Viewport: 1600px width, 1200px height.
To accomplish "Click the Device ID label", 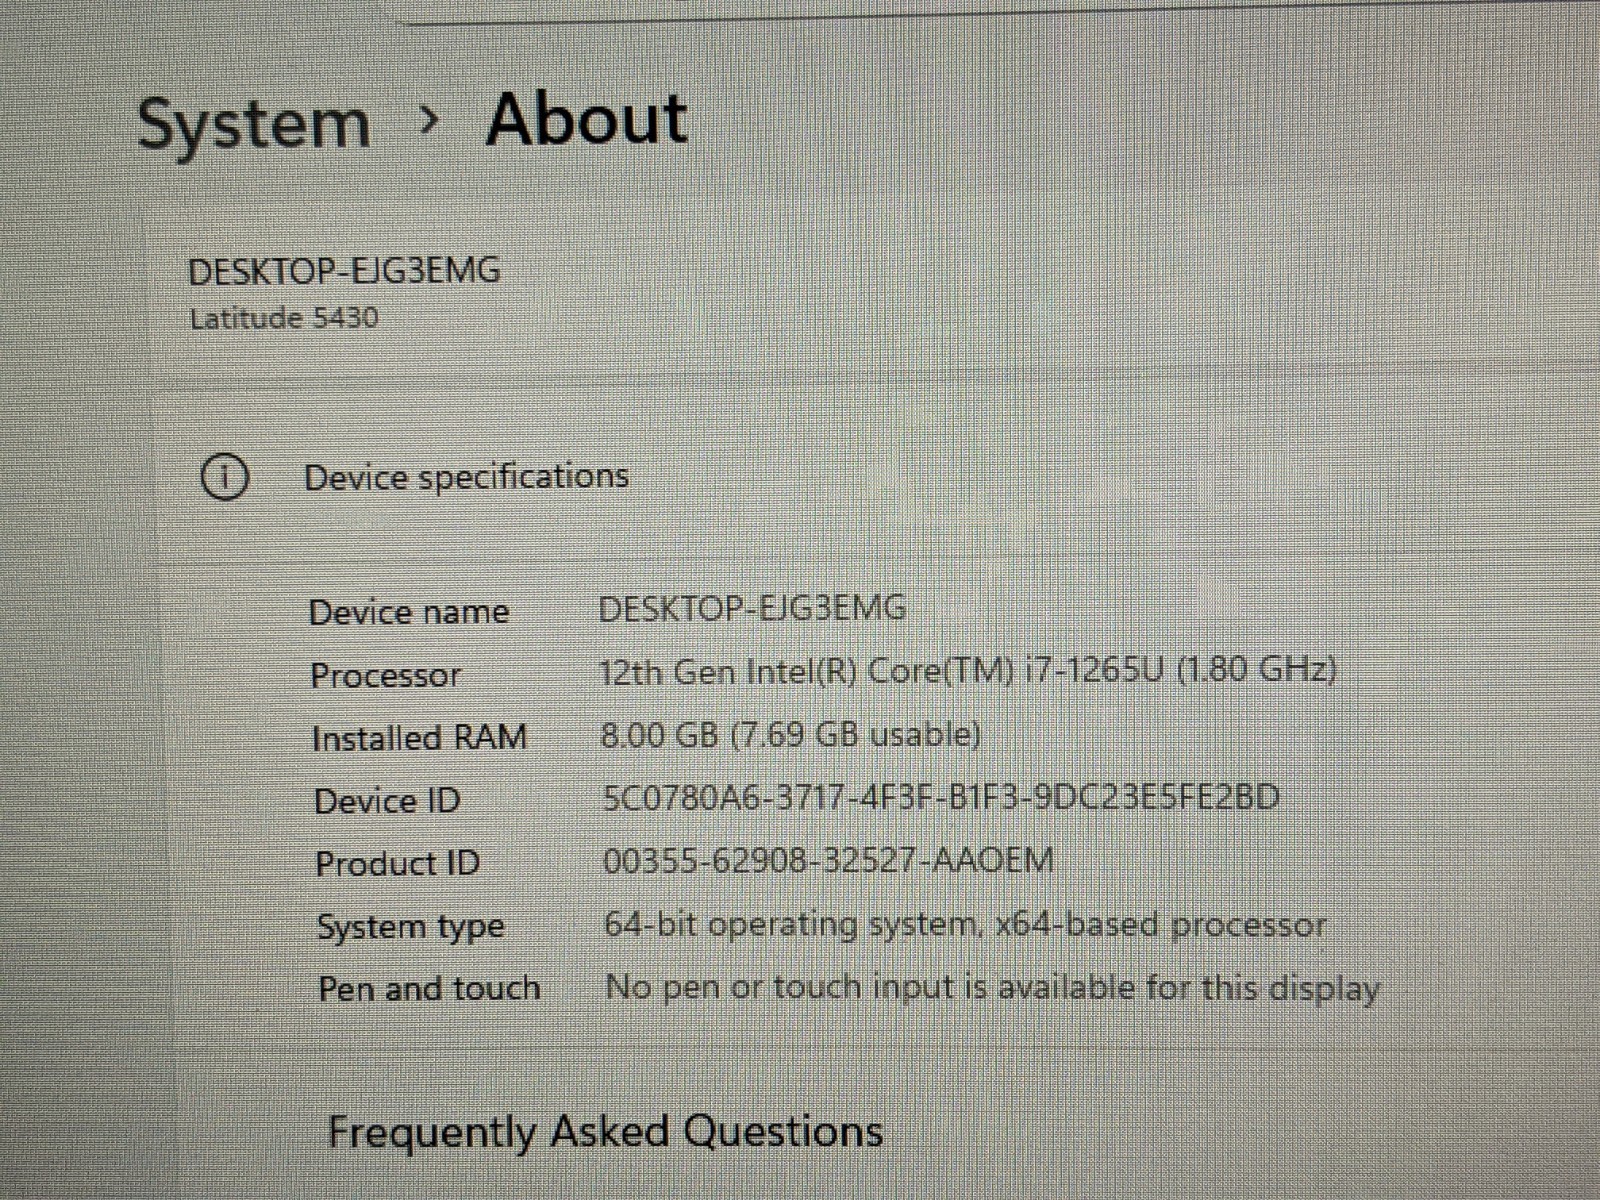I will coord(387,801).
